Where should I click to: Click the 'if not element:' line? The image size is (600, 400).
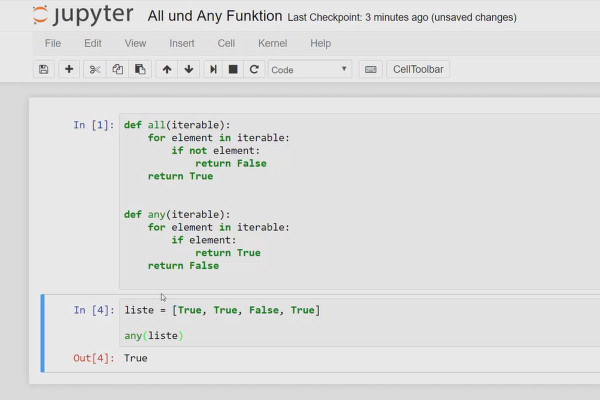[216, 150]
